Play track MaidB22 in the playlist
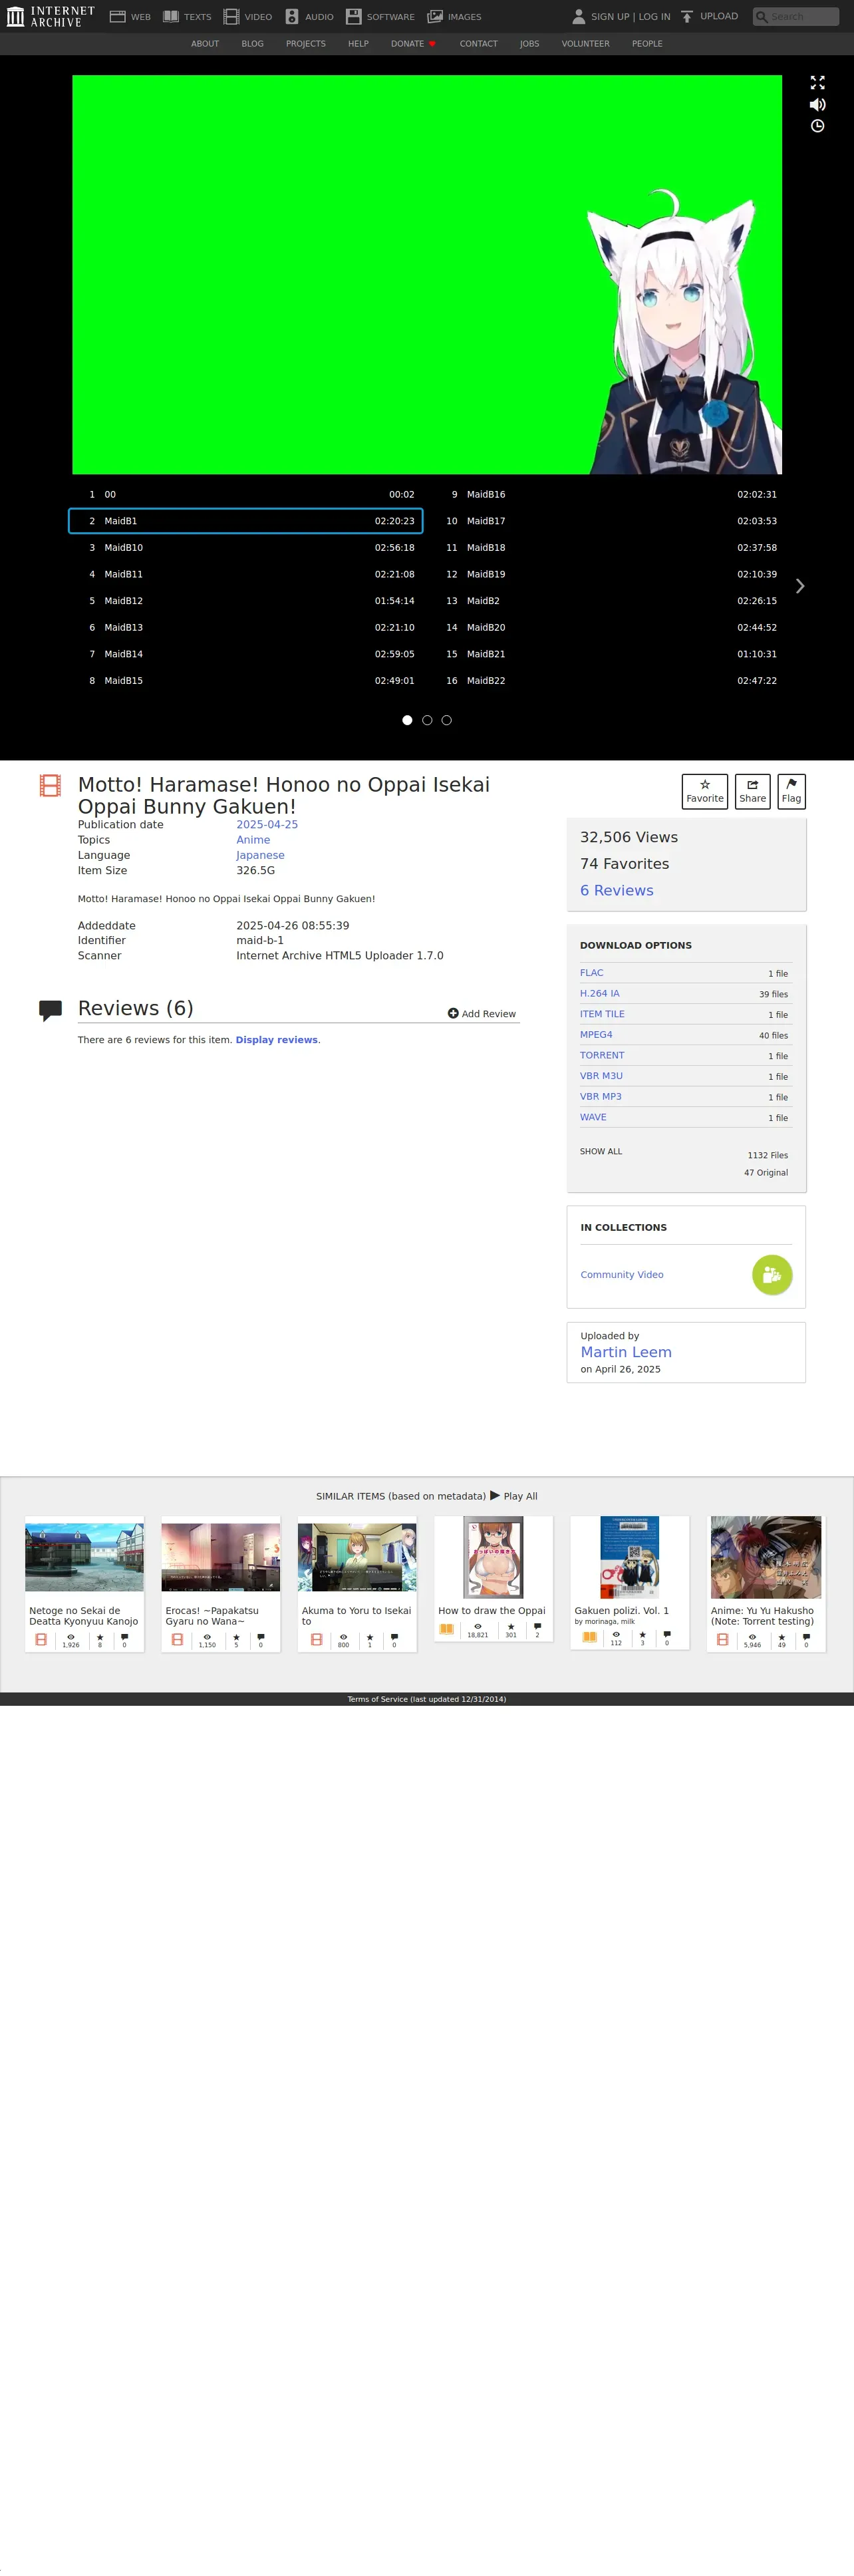 click(608, 680)
